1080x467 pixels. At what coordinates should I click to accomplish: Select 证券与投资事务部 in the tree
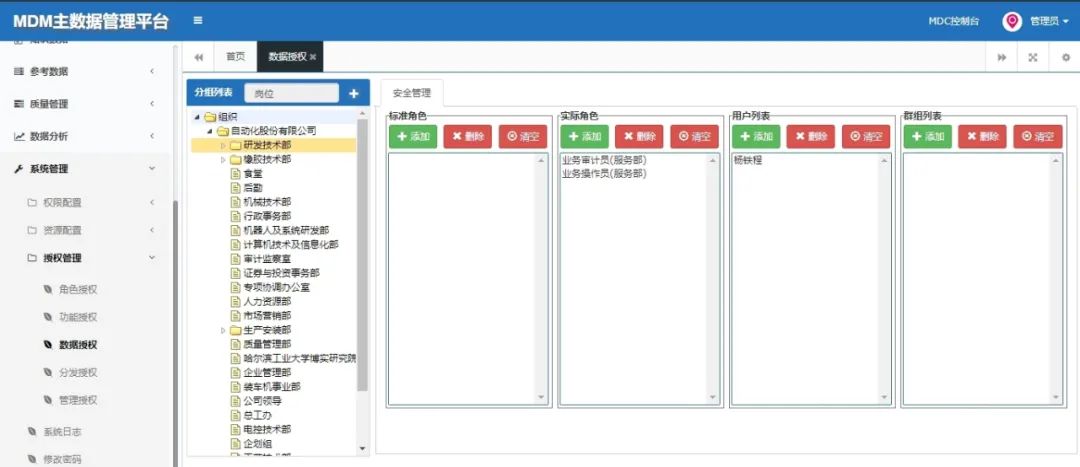coord(281,273)
